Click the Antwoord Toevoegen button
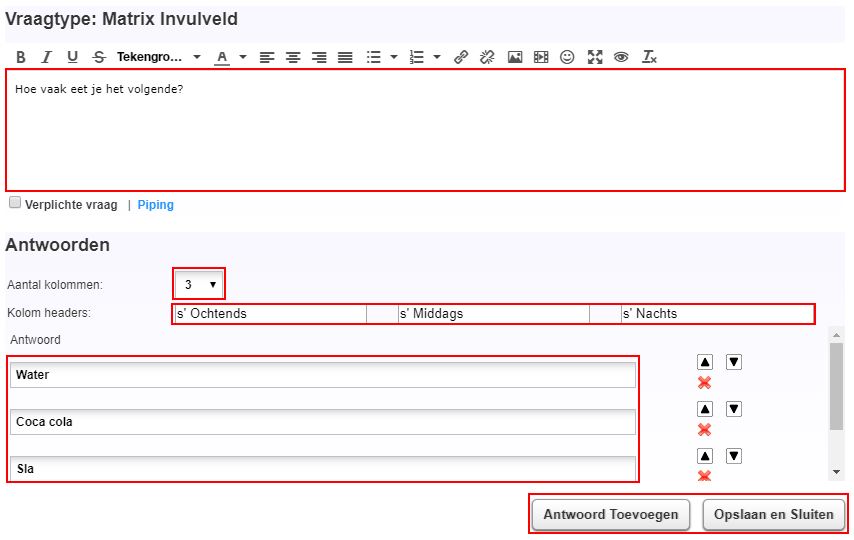 coord(610,515)
